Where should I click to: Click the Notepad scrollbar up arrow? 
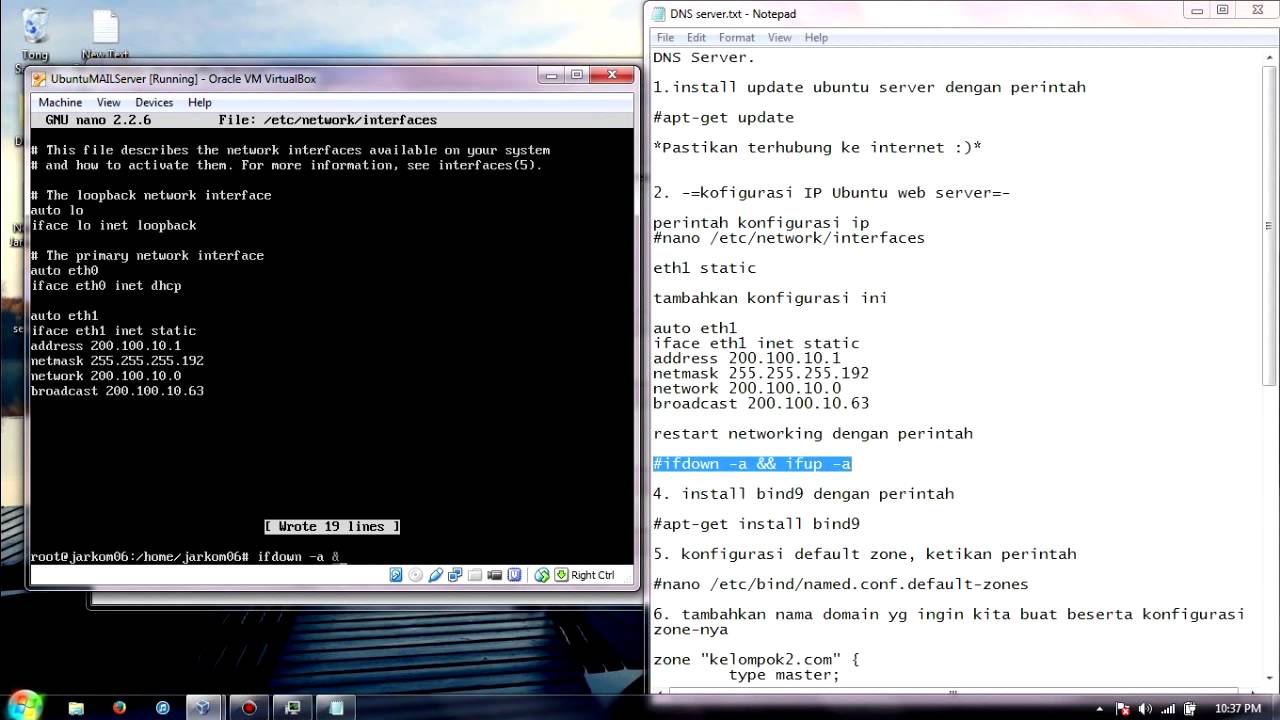tap(1269, 58)
